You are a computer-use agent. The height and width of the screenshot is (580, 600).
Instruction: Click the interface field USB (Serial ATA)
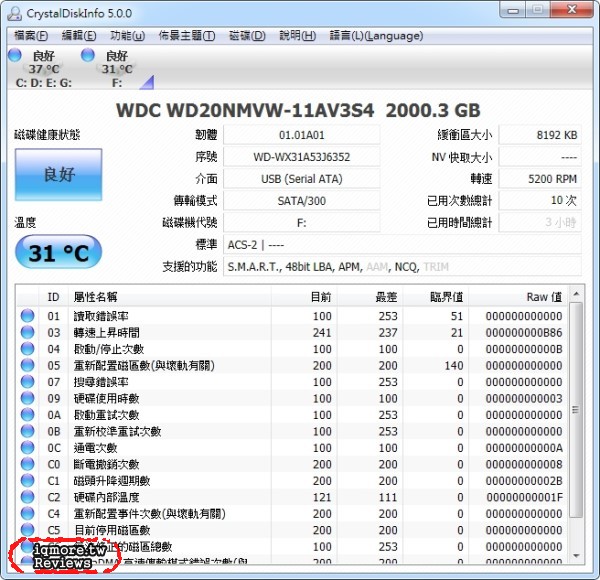(x=302, y=179)
